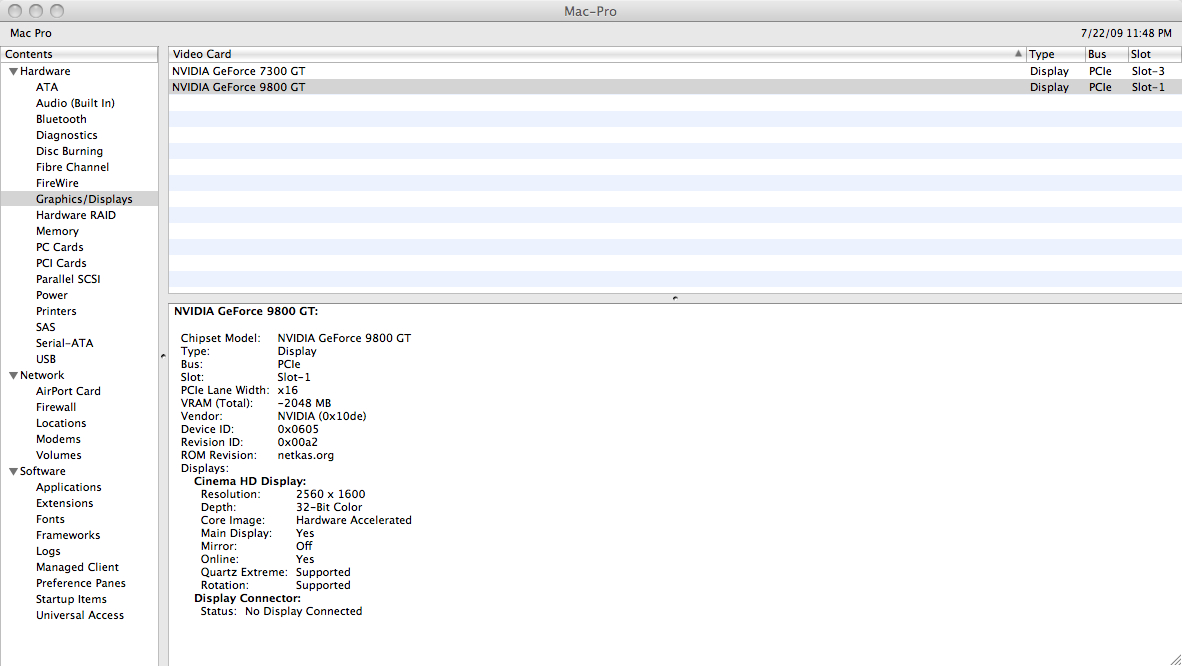The height and width of the screenshot is (666, 1182).
Task: Click the Mac Pro label
Action: coord(31,33)
